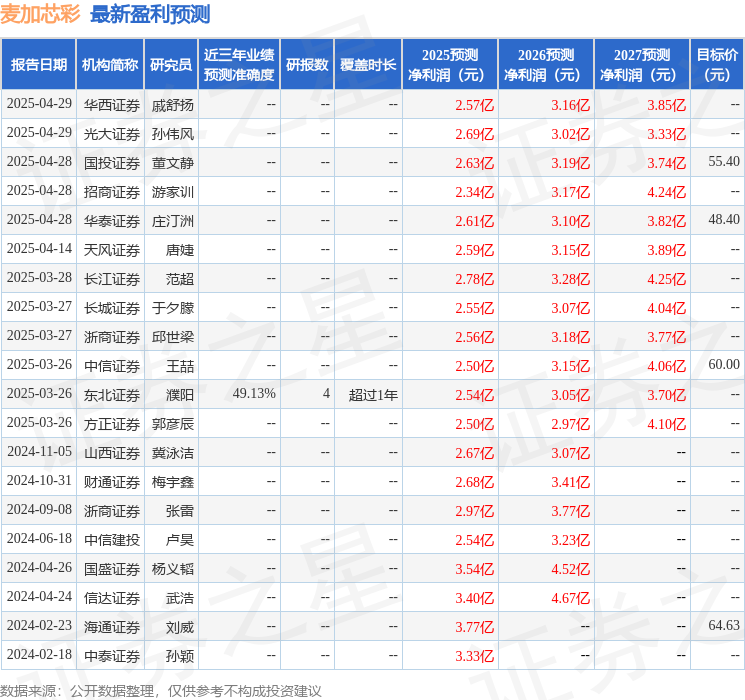The height and width of the screenshot is (700, 745).
Task: Click the 数据来源 disclaimer footer text
Action: click(x=161, y=690)
